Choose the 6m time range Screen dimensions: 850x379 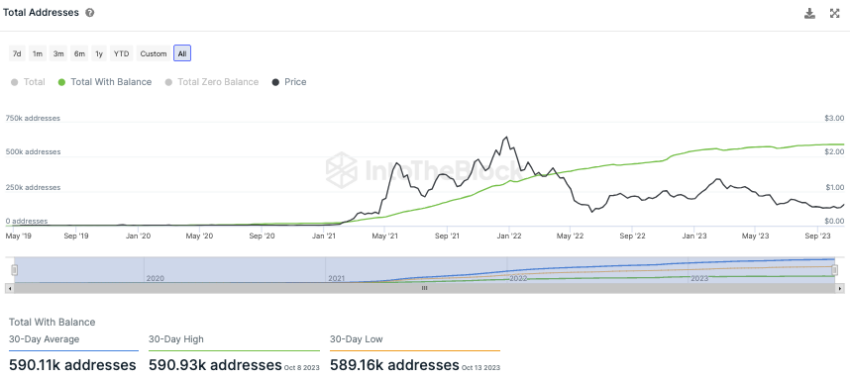[80, 54]
